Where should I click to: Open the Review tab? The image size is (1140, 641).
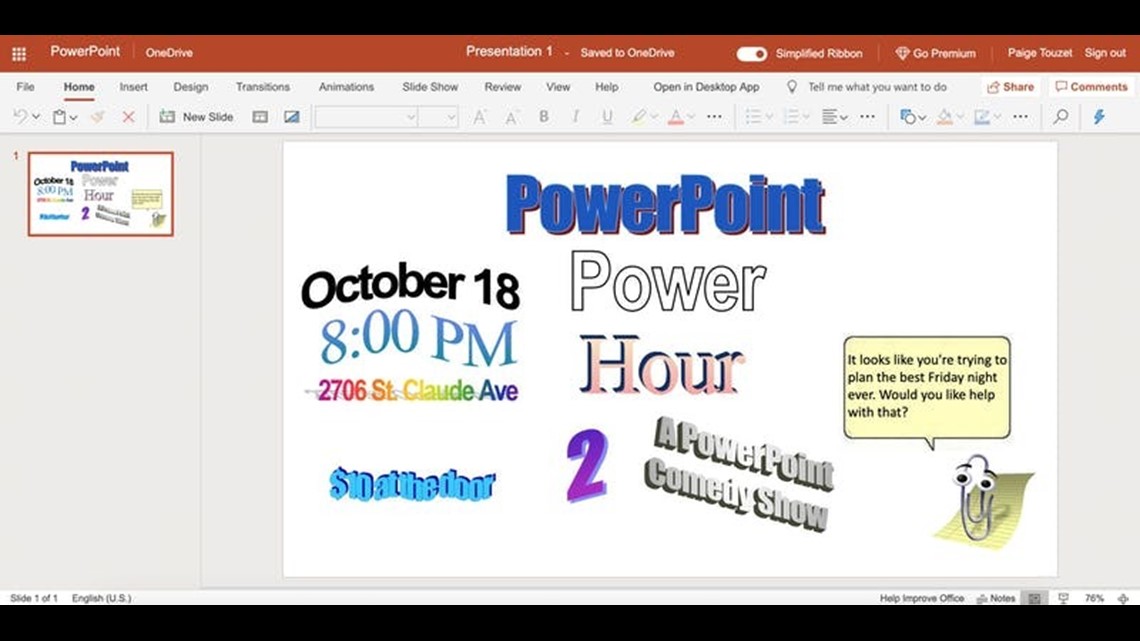click(x=503, y=86)
